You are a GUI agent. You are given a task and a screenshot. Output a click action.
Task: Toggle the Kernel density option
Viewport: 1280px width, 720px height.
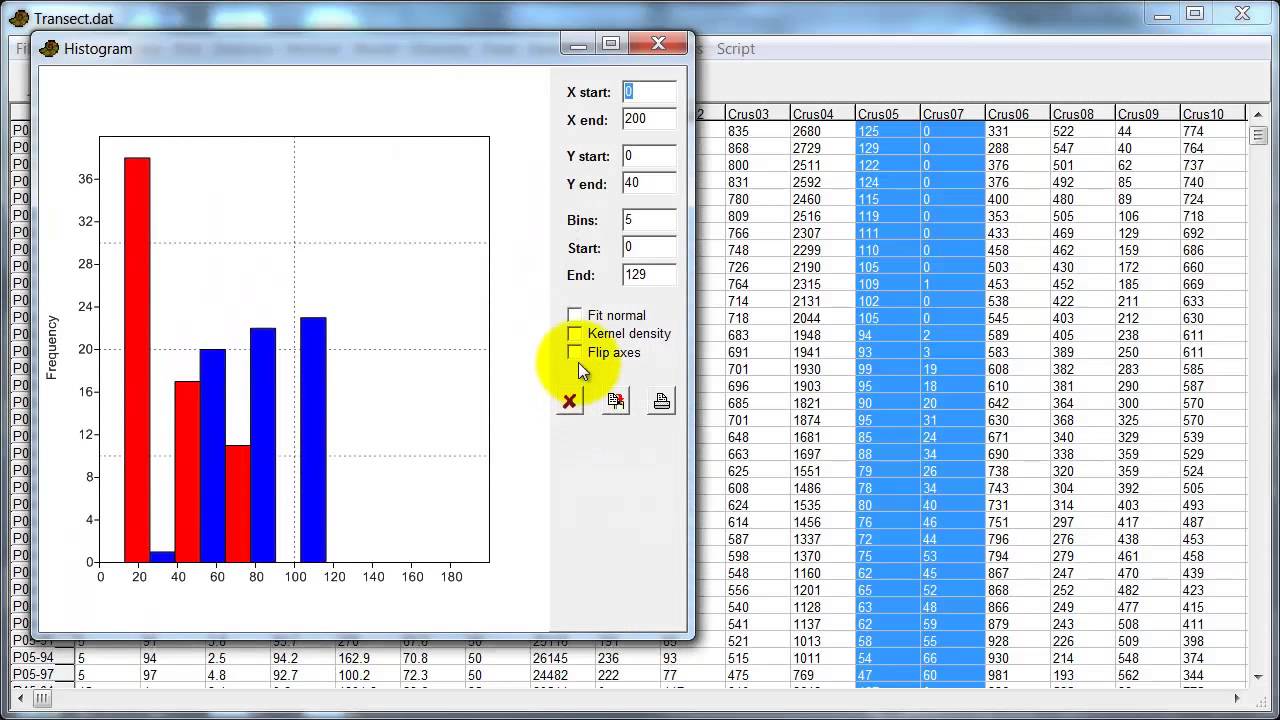click(x=574, y=333)
